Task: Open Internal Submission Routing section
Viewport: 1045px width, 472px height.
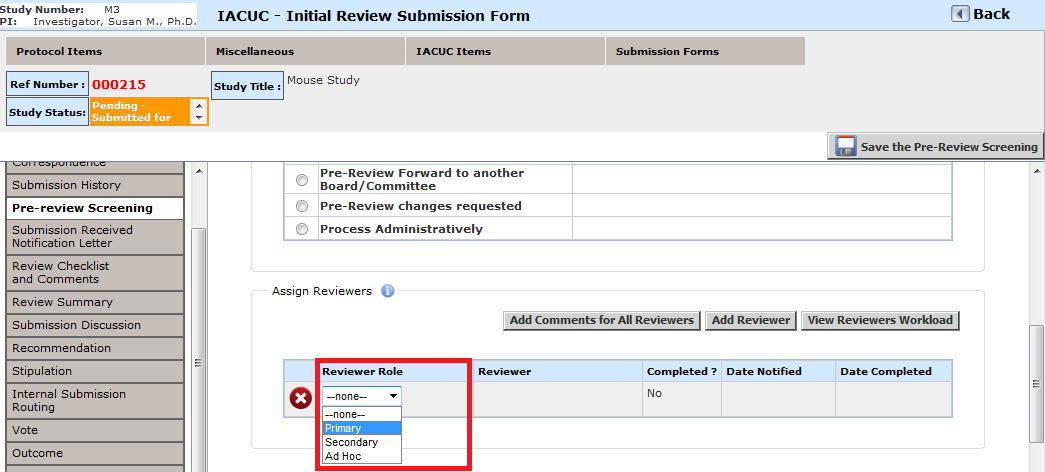Action: (95, 401)
